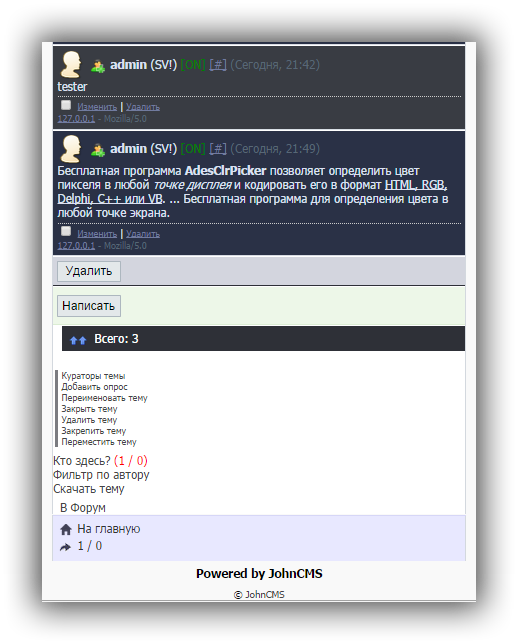Image resolution: width=518 pixels, height=644 pixels.
Task: Click the green user icon in first post
Action: (x=98, y=66)
